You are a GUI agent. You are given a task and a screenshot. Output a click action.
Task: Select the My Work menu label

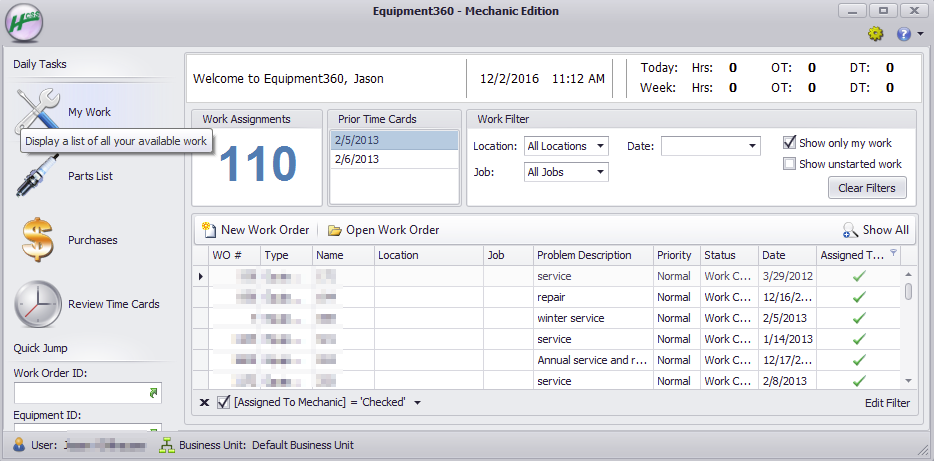(89, 112)
